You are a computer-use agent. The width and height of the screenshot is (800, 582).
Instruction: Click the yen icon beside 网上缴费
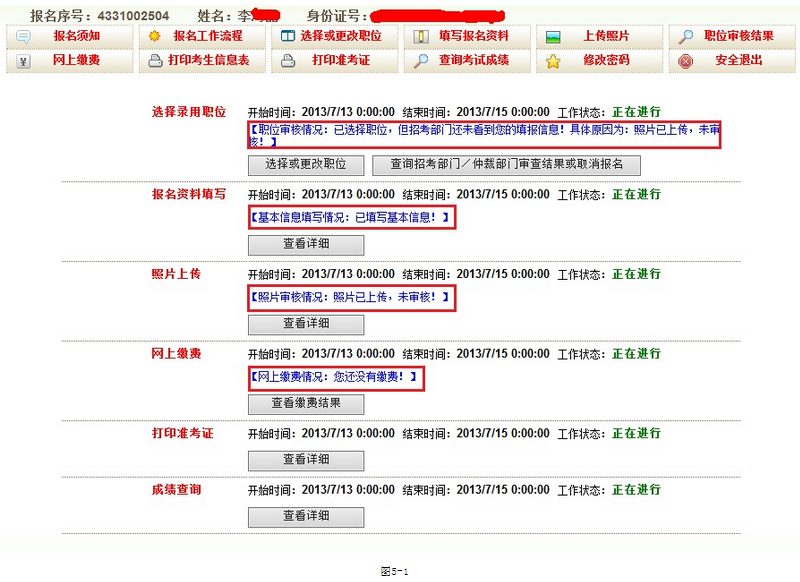tap(25, 60)
